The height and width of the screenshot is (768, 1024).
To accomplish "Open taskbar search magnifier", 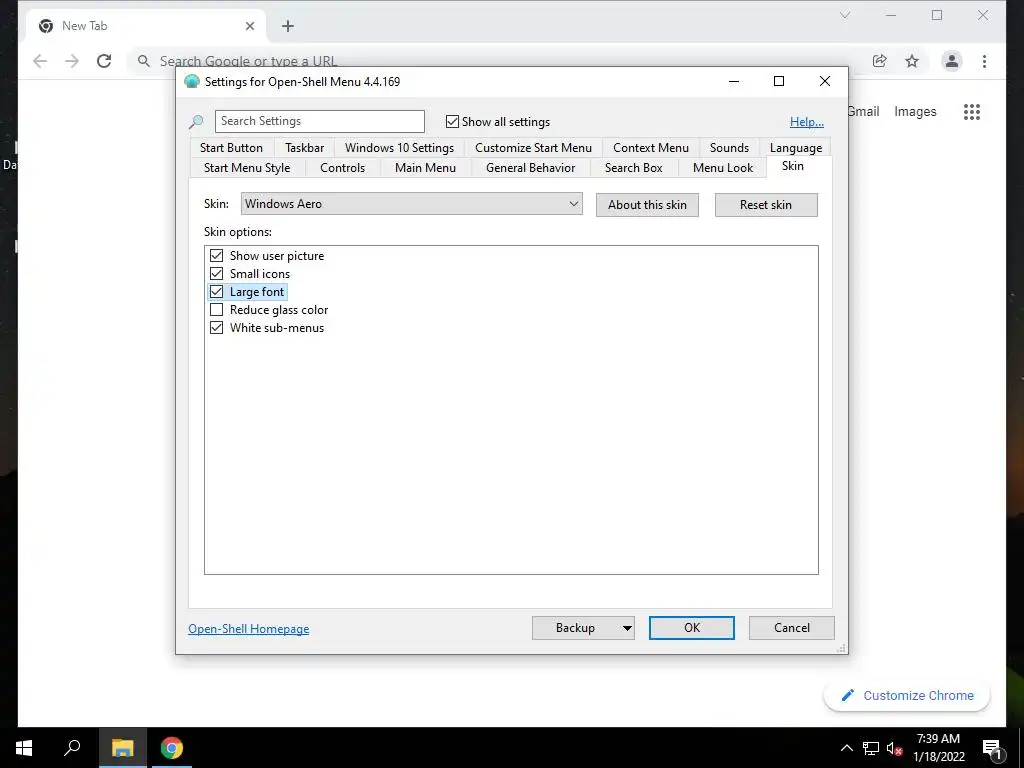I will pyautogui.click(x=72, y=747).
